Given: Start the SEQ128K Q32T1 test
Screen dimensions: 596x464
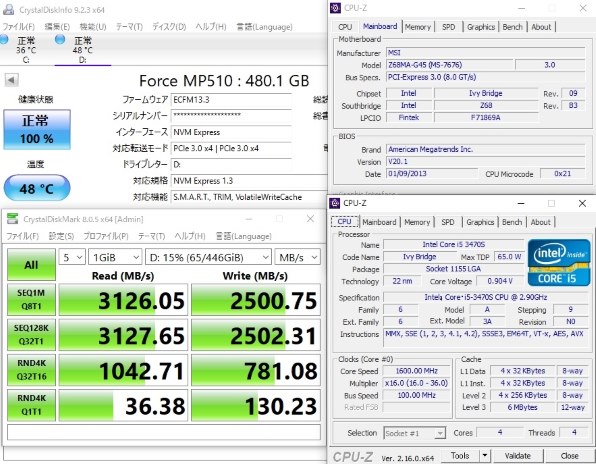Looking at the screenshot, I should (x=31, y=334).
